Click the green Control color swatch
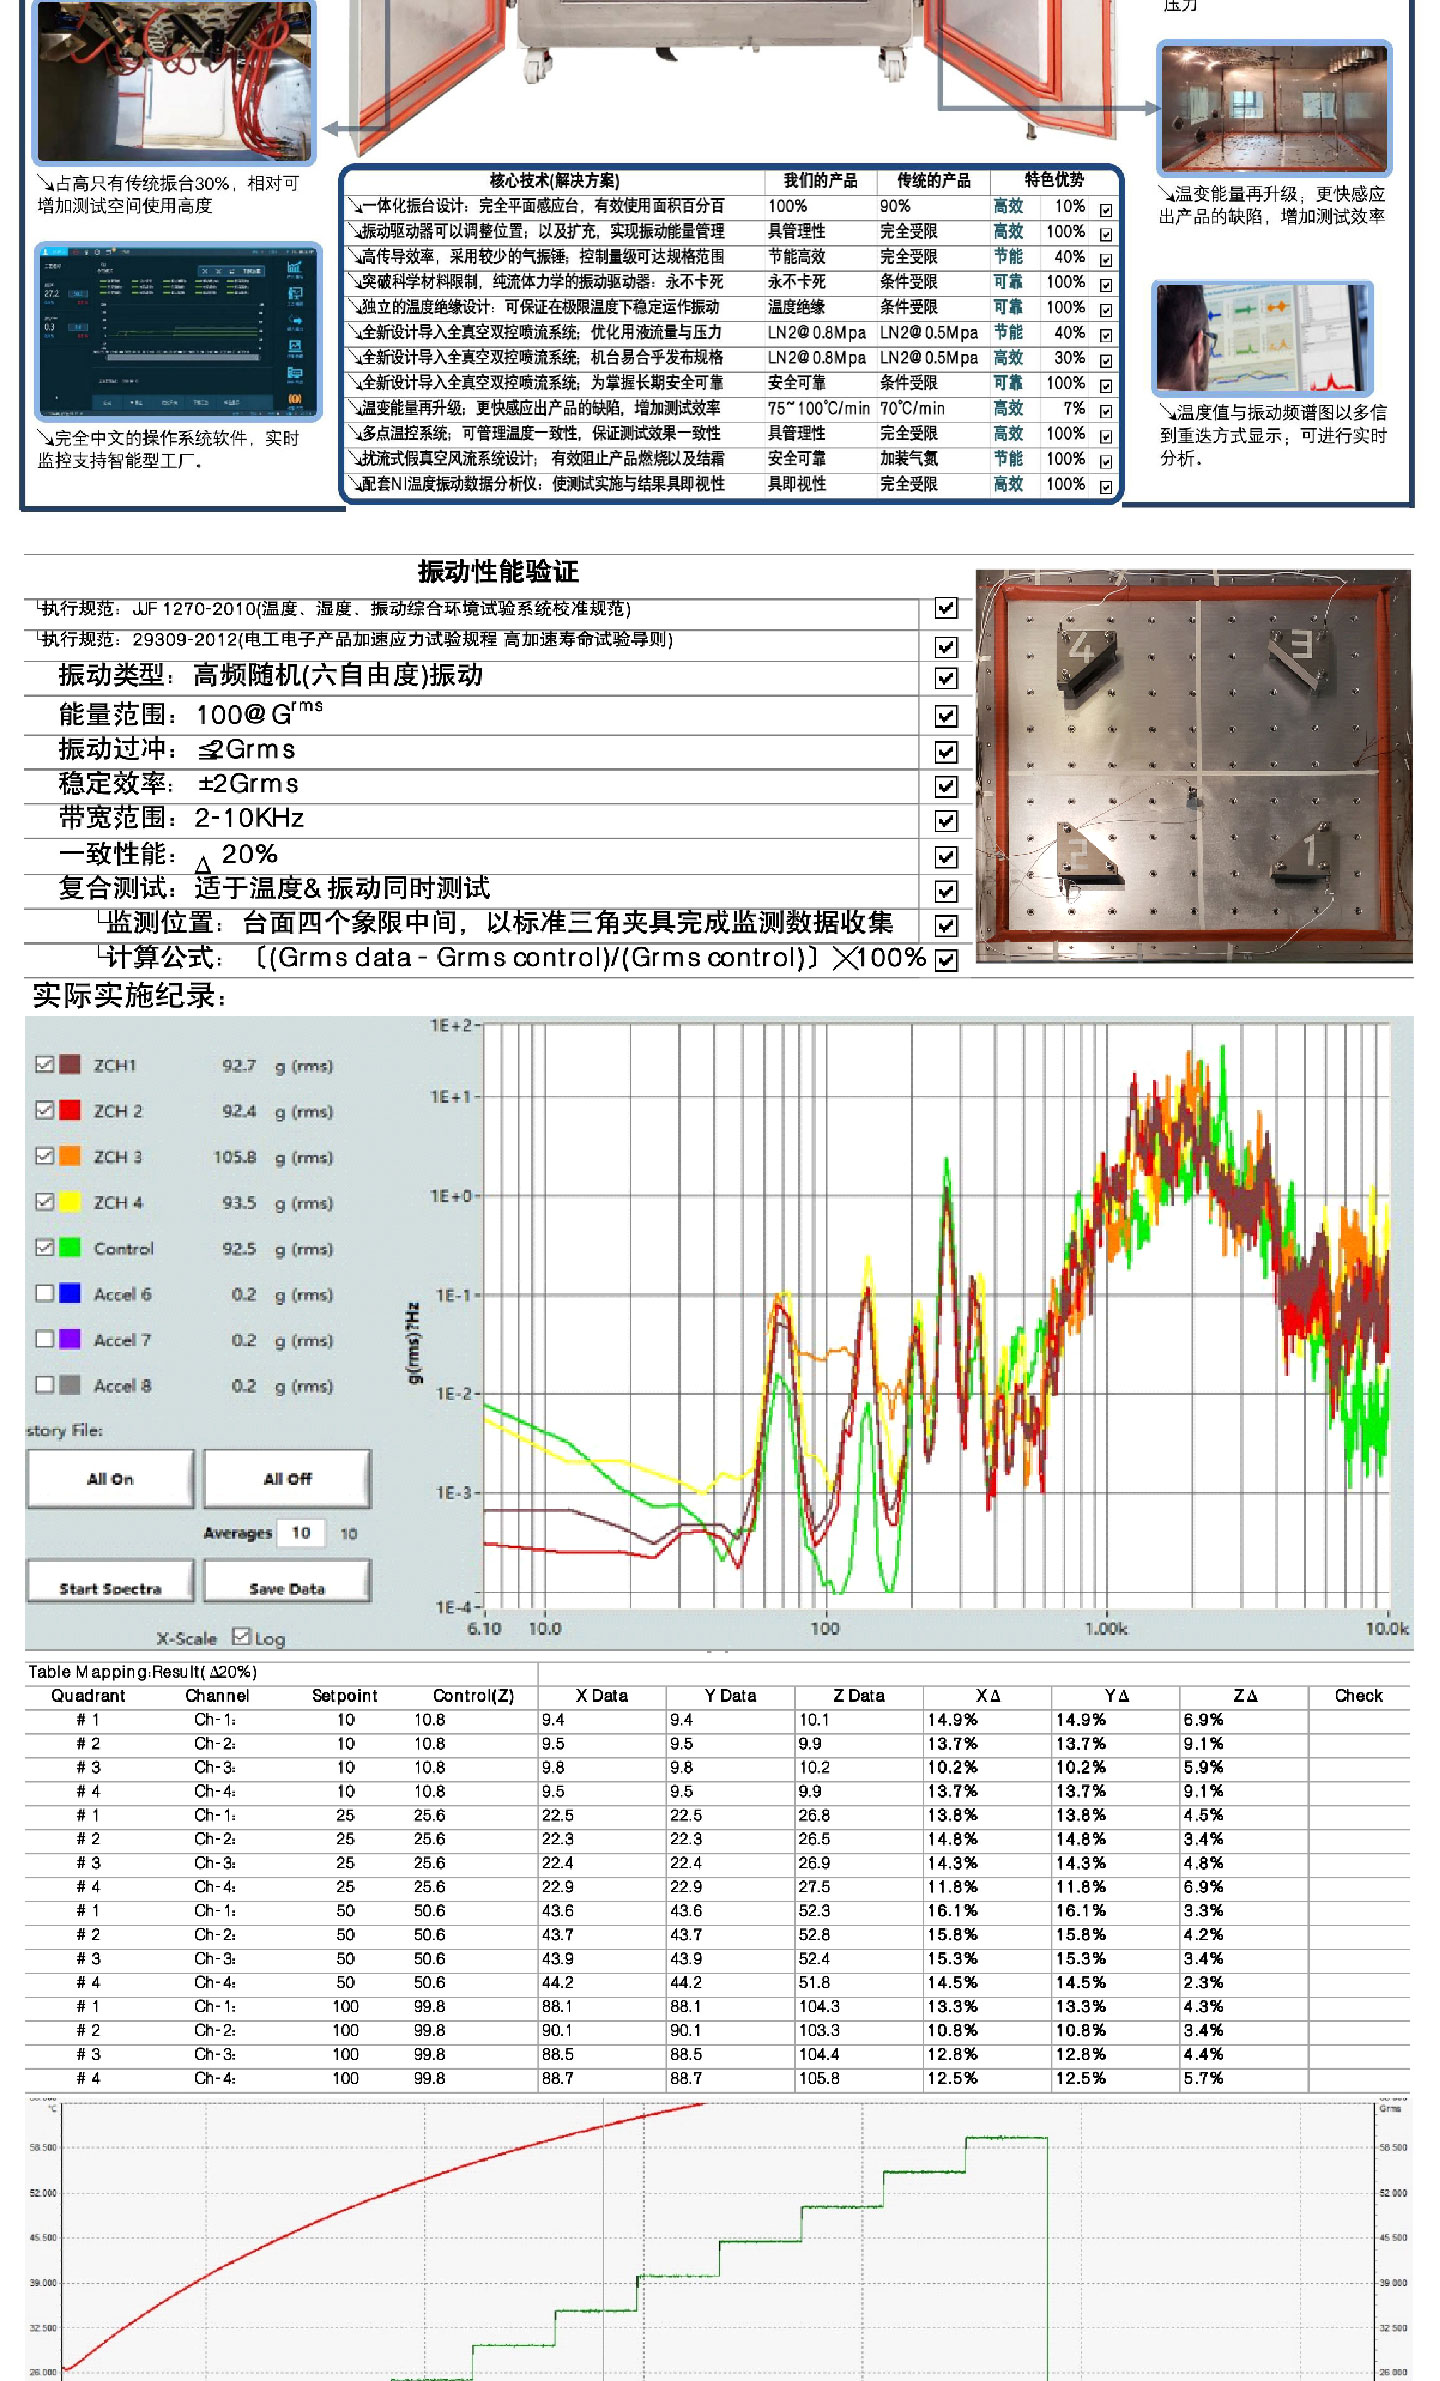Viewport: 1440px width, 2381px height. (70, 1247)
